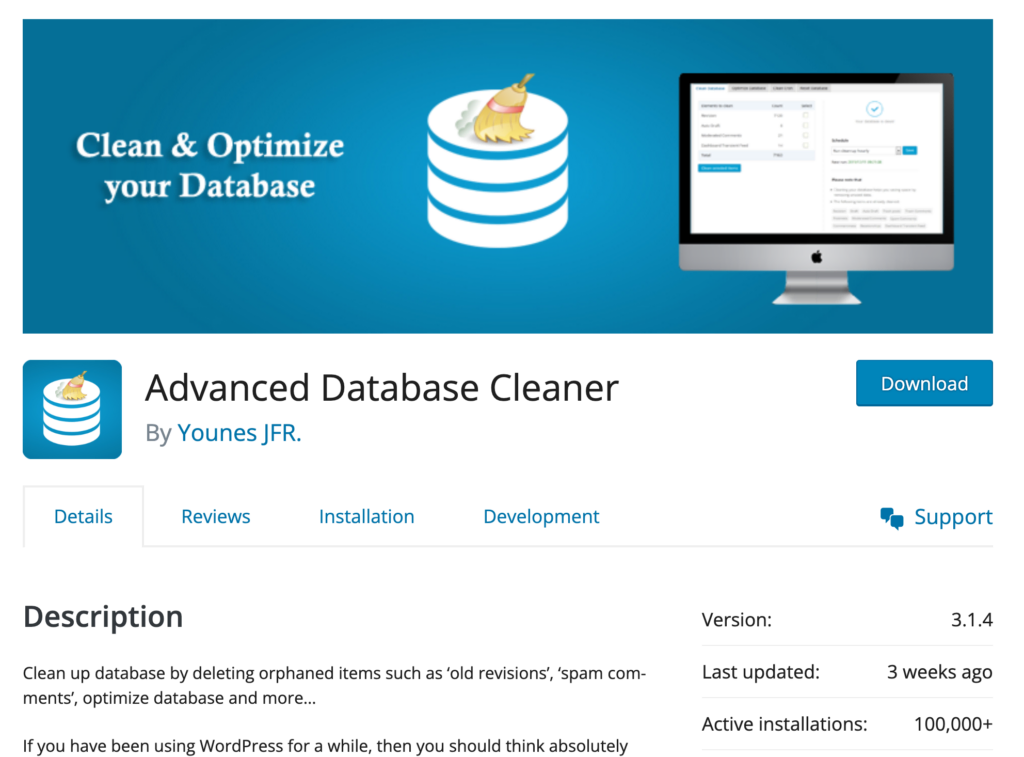Go to the Development tab
The image size is (1024, 757).
pyautogui.click(x=541, y=517)
